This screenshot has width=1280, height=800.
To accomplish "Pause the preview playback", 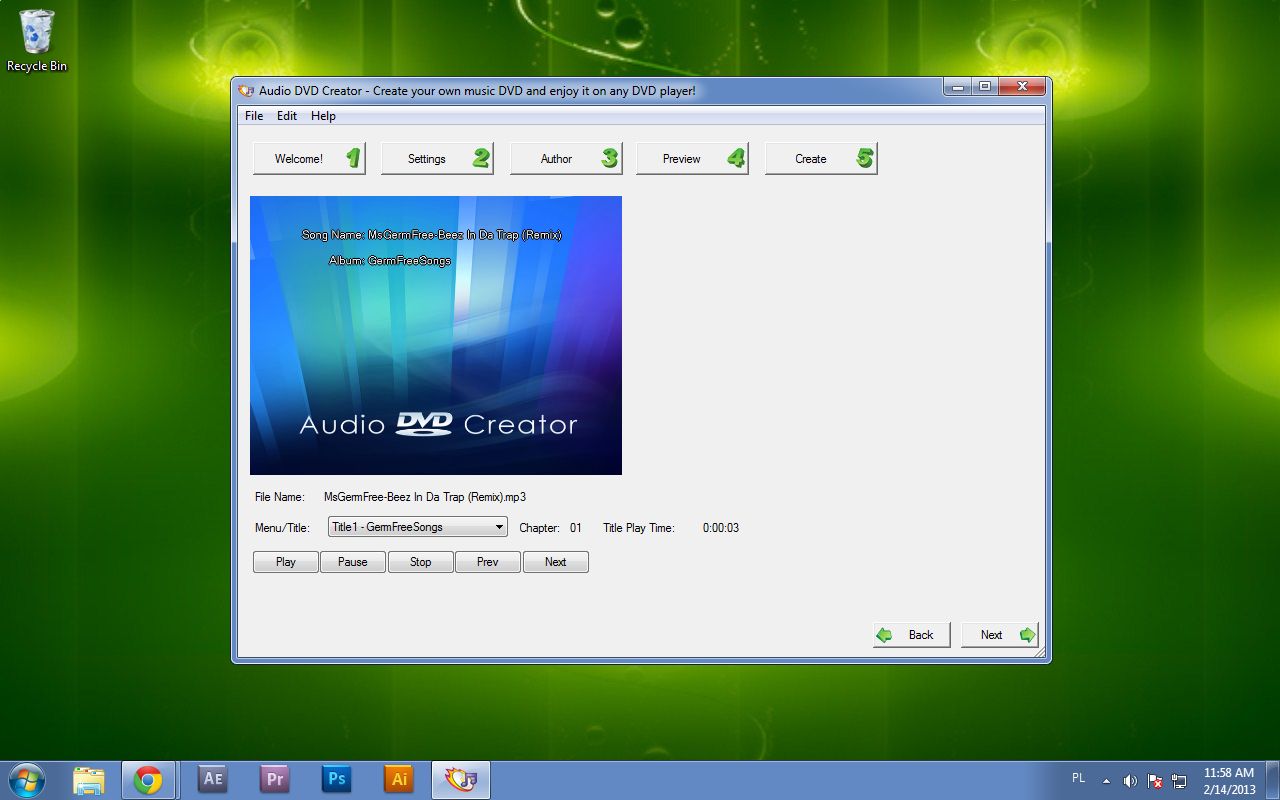I will (x=353, y=562).
